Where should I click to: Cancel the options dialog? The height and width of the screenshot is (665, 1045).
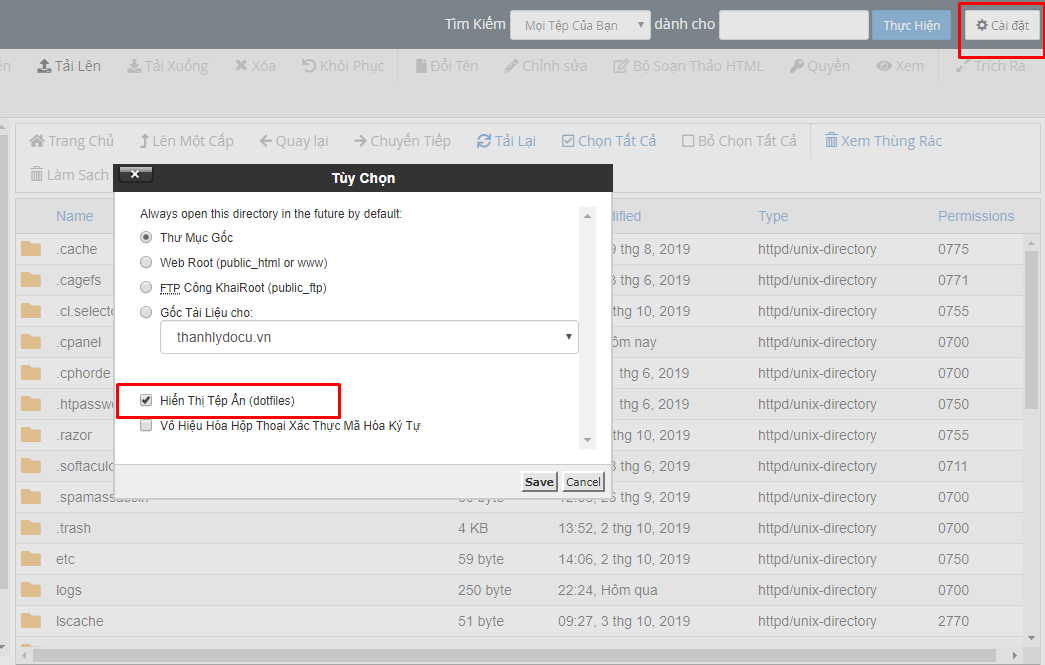[583, 482]
